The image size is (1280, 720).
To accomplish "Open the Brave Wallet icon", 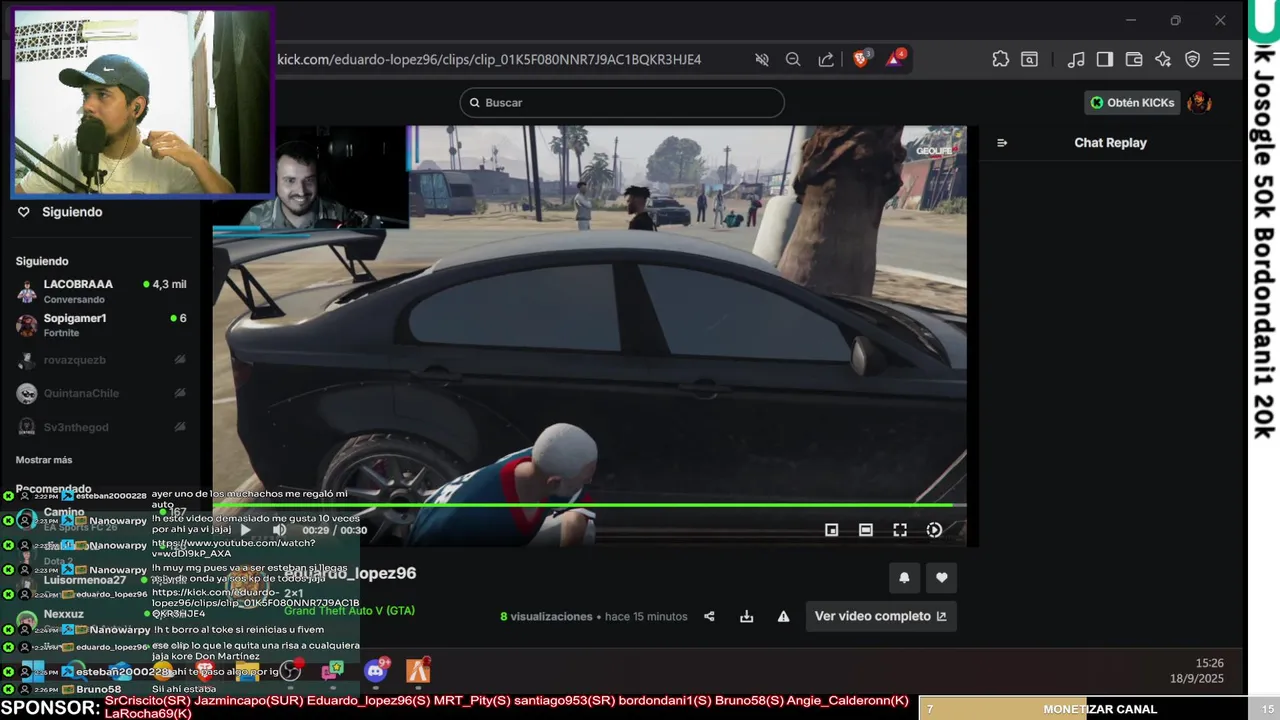I will pos(1134,60).
